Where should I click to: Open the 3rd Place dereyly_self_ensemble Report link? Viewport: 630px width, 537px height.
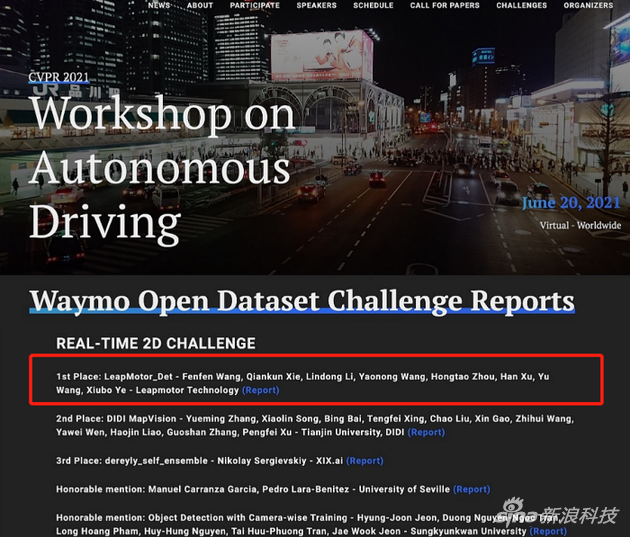point(365,461)
